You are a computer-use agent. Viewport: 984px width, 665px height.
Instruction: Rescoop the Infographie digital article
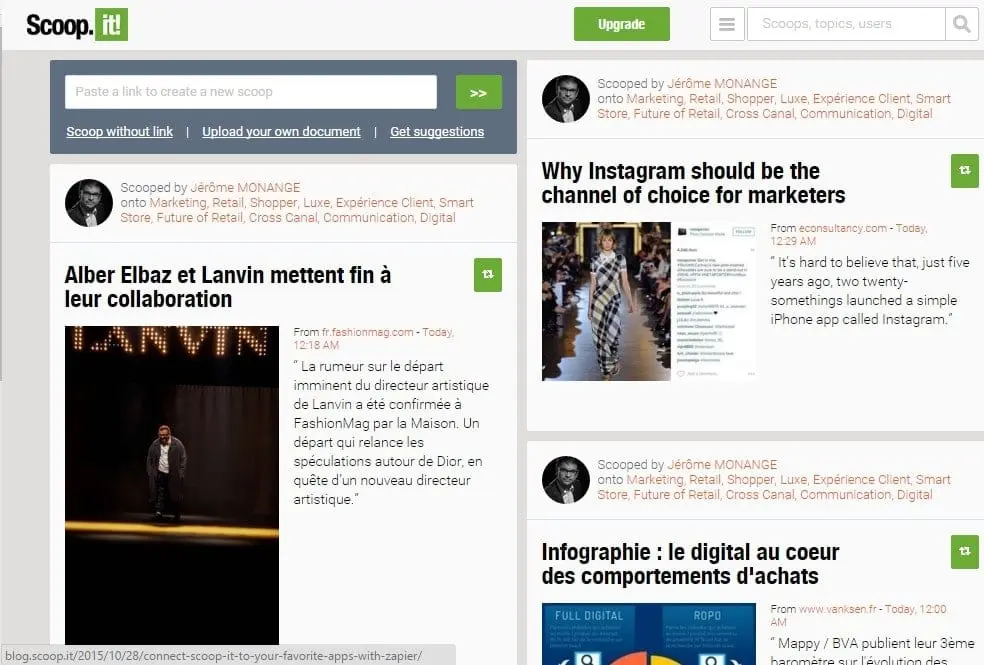[965, 551]
